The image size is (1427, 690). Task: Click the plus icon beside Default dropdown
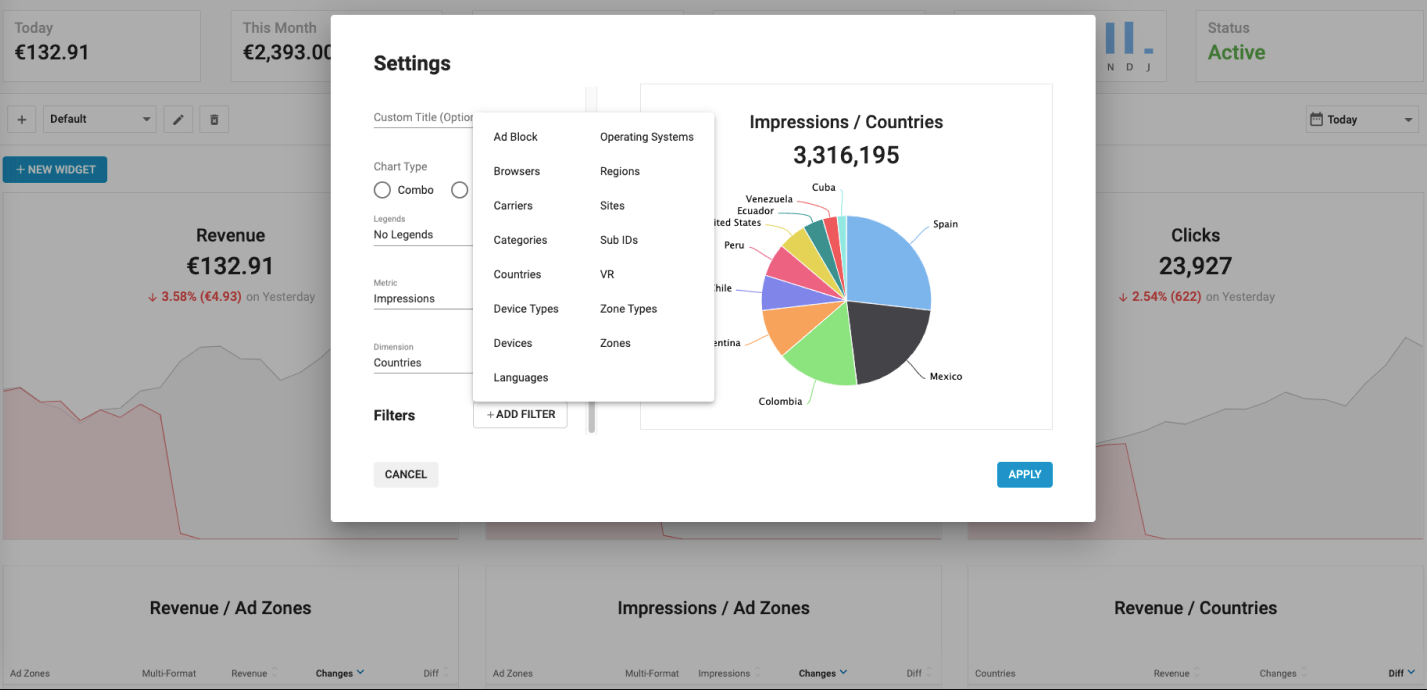coord(22,119)
